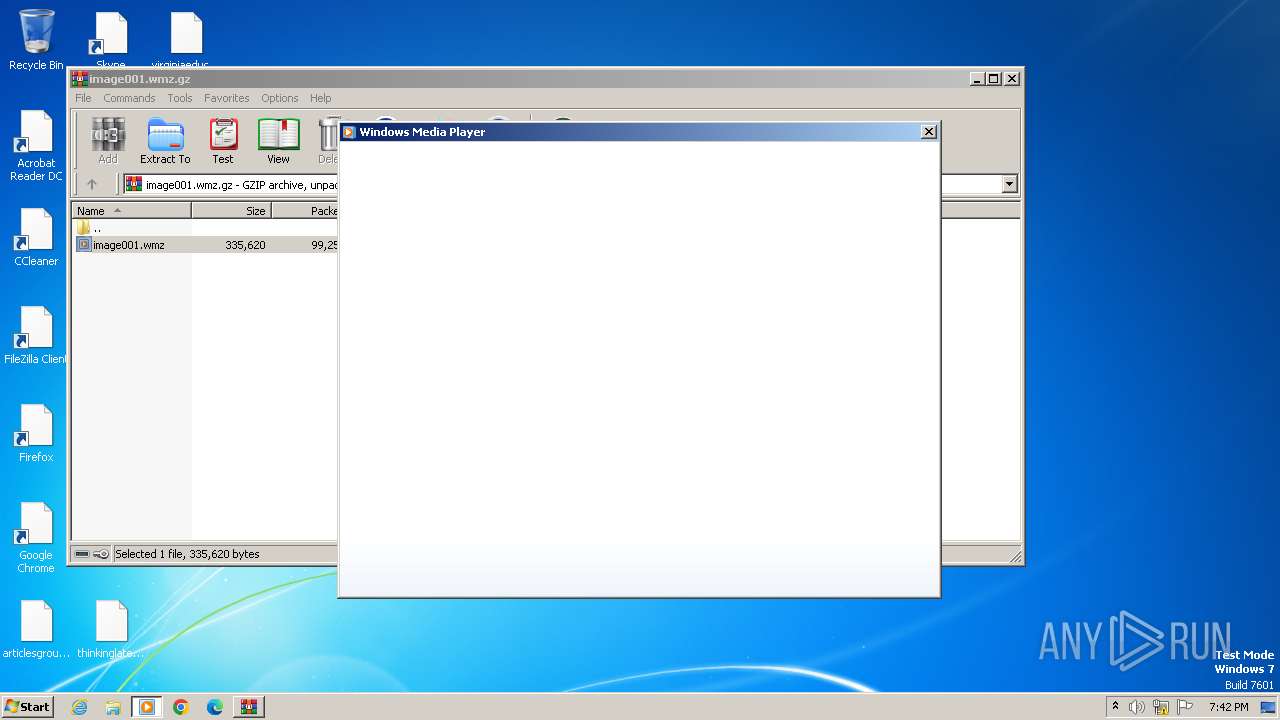This screenshot has width=1280, height=720.
Task: Click the WinRAR title bar icon
Action: tap(80, 79)
